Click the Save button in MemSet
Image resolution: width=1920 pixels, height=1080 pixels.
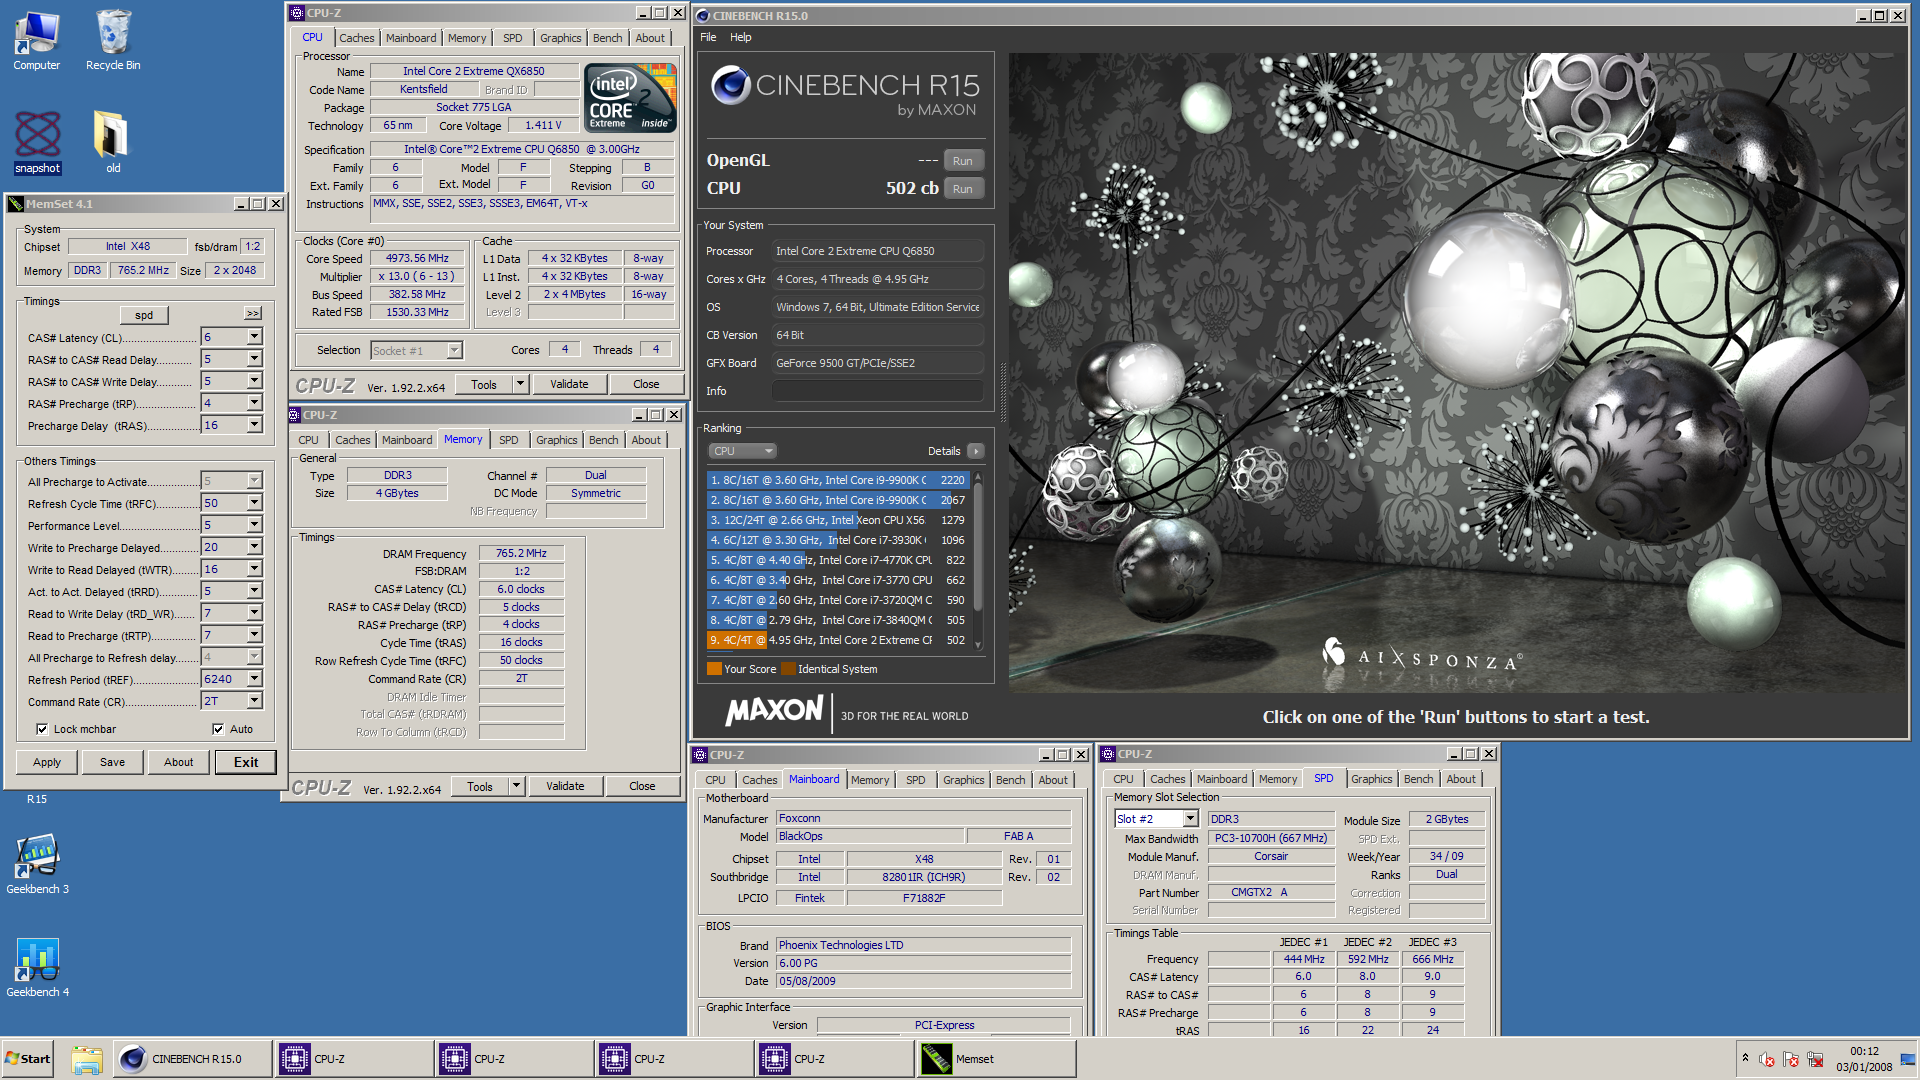coord(112,762)
